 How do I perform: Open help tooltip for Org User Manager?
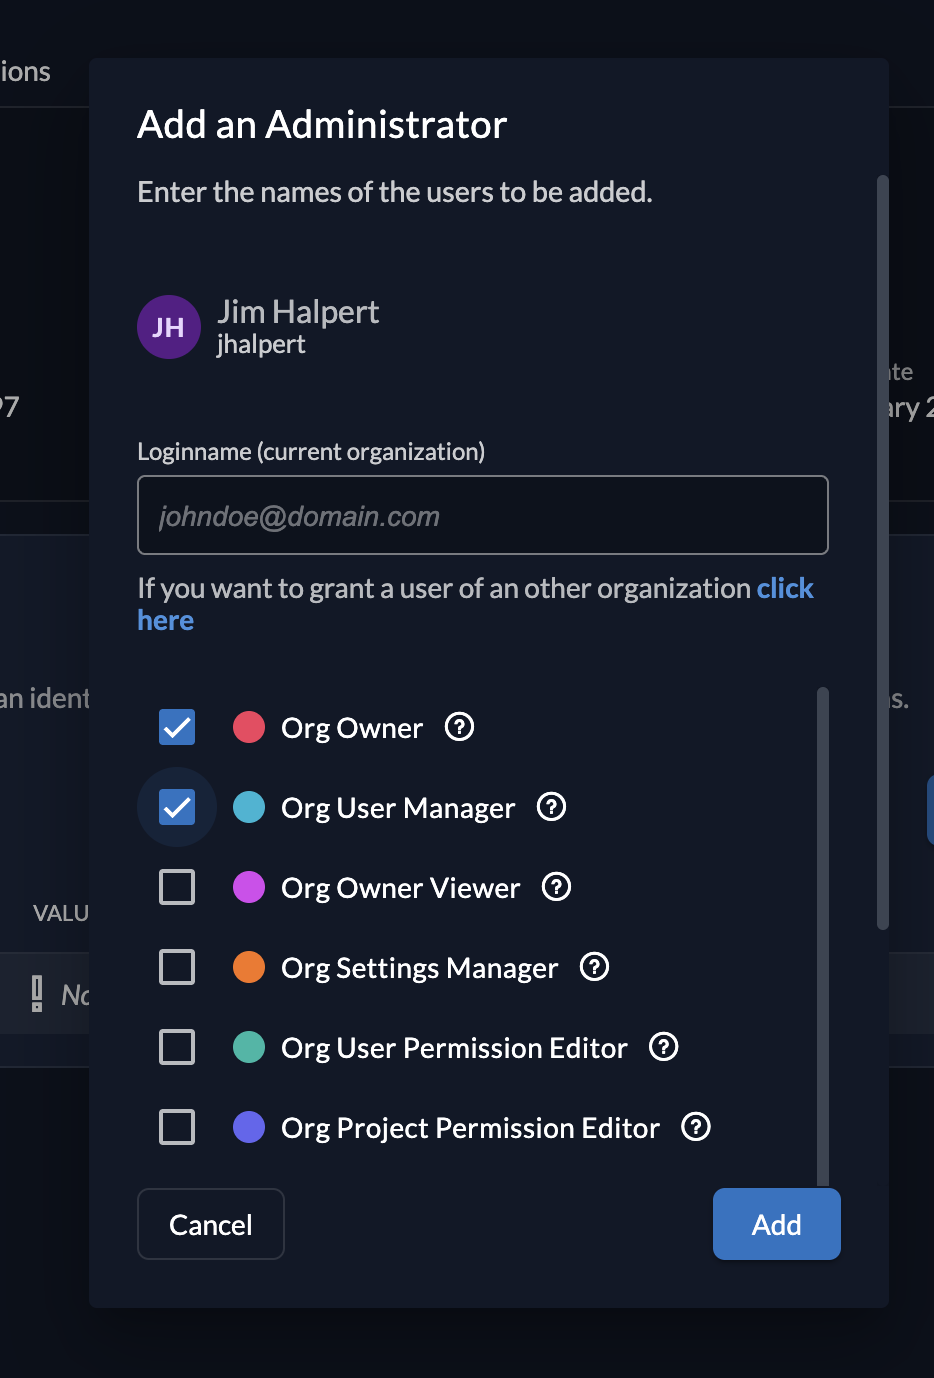[x=551, y=807]
